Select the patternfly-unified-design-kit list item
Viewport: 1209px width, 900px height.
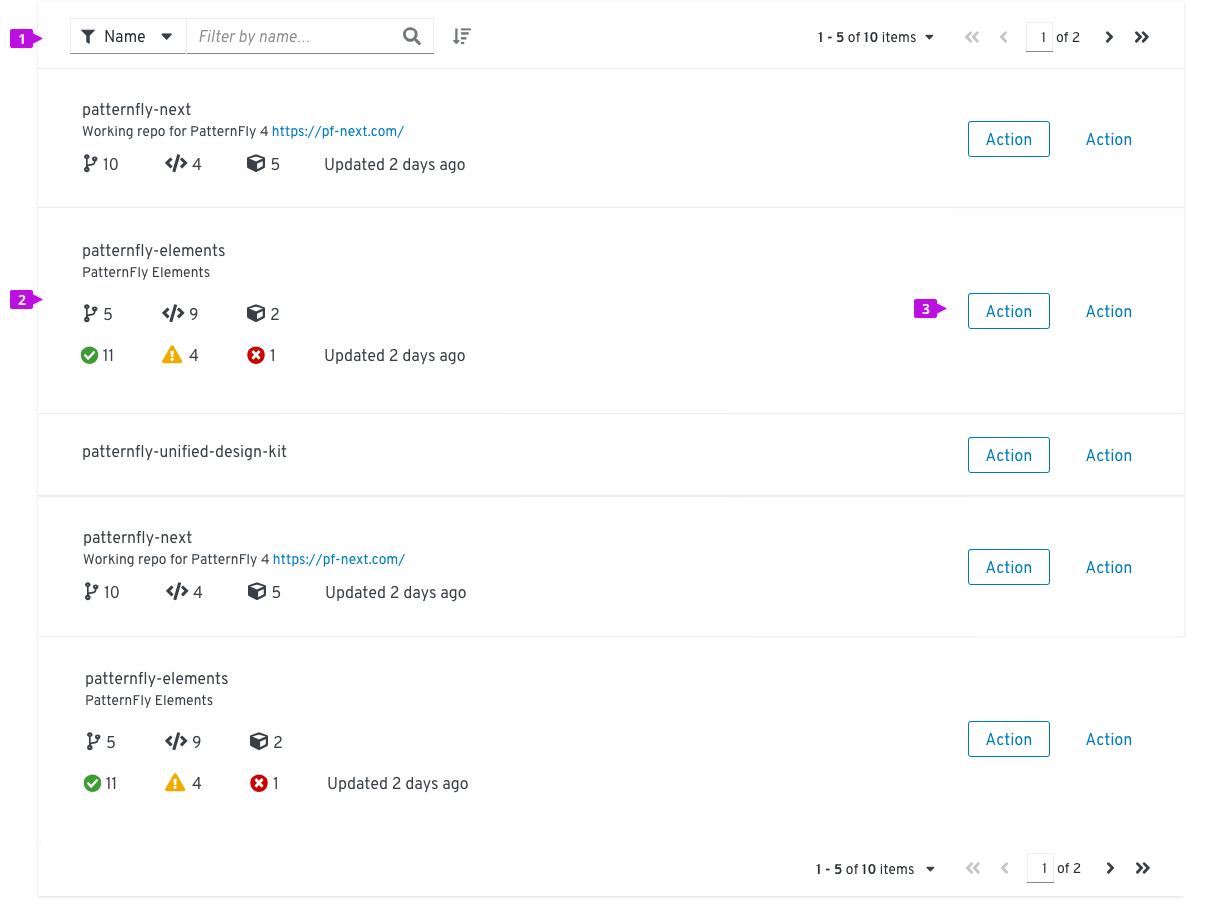(x=611, y=455)
